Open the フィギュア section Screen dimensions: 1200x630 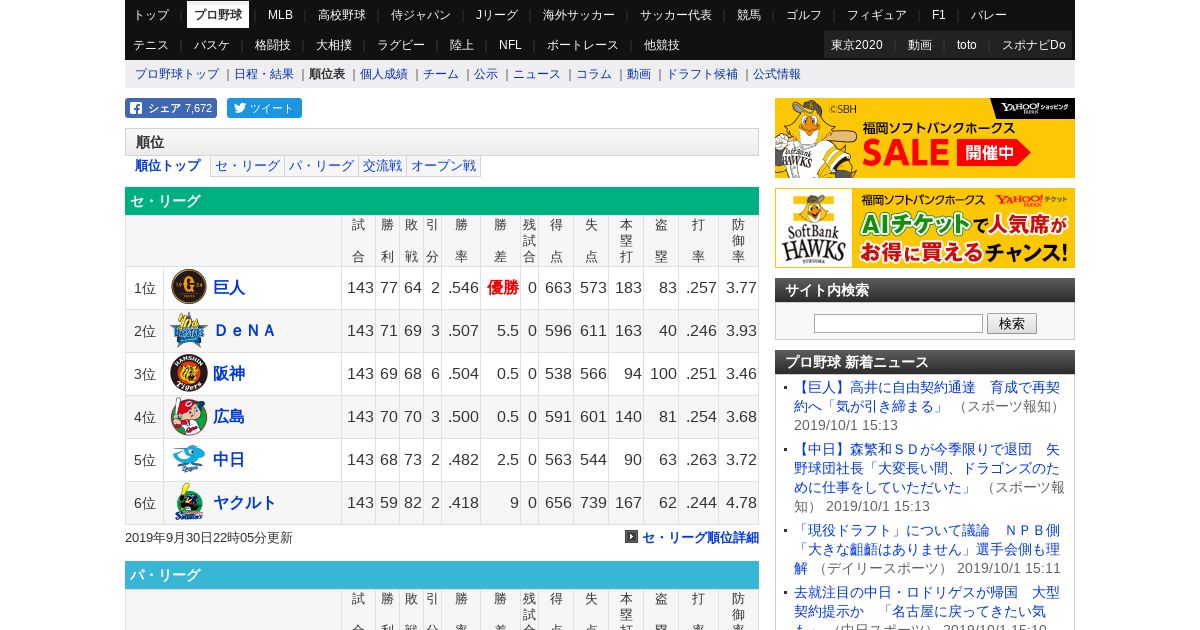pyautogui.click(x=877, y=15)
